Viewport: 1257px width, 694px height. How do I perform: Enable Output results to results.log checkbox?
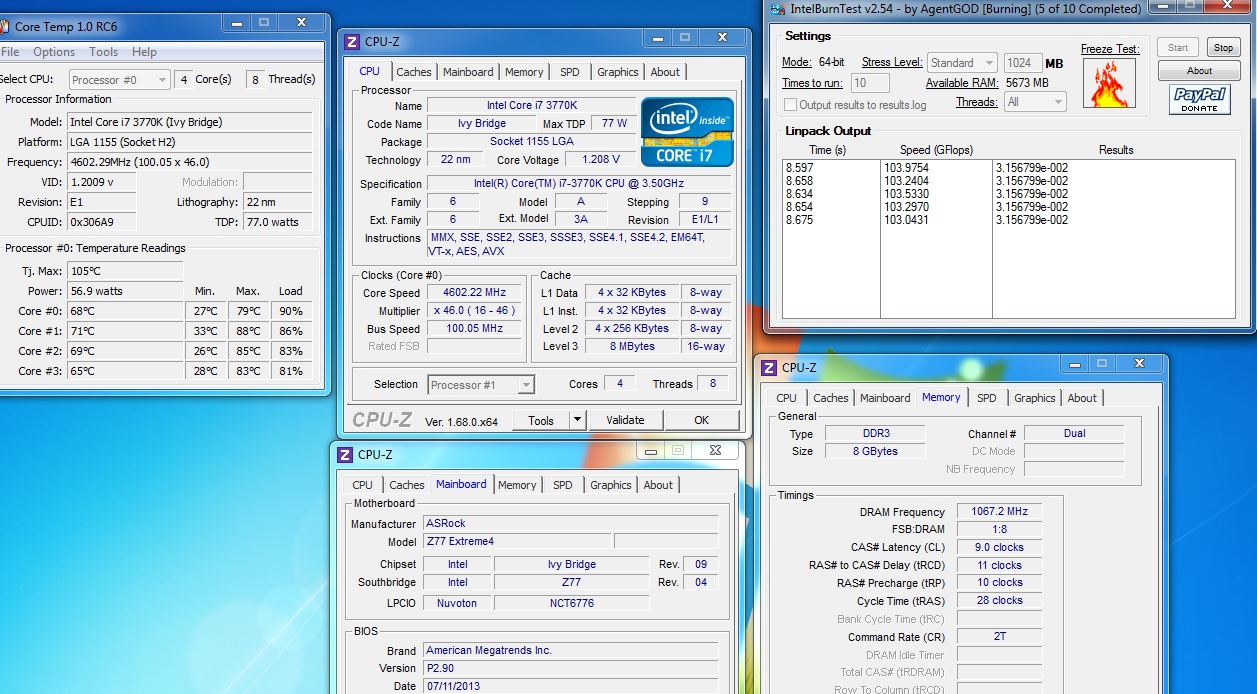pyautogui.click(x=791, y=105)
